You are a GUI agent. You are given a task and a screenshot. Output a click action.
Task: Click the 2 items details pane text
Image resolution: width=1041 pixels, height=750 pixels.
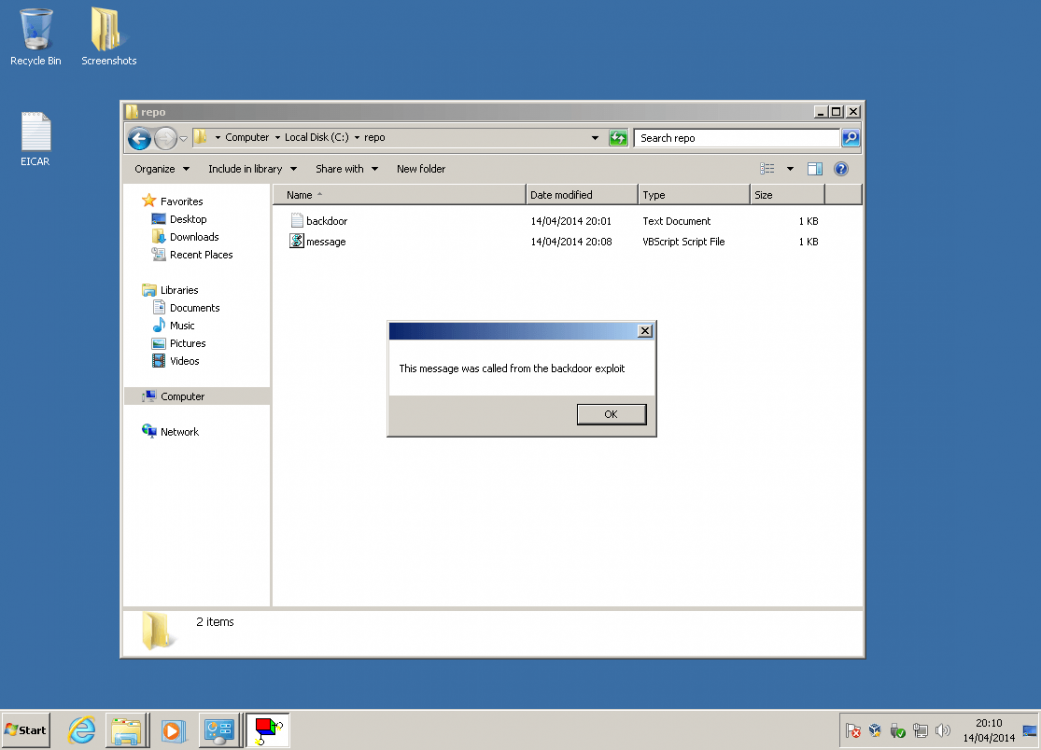coord(215,622)
